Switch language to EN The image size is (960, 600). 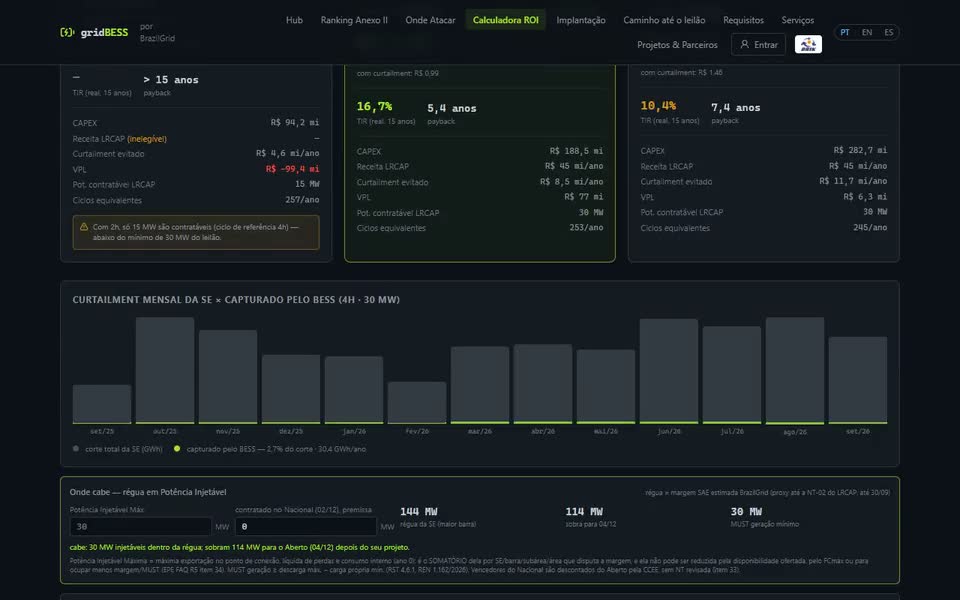tap(867, 32)
